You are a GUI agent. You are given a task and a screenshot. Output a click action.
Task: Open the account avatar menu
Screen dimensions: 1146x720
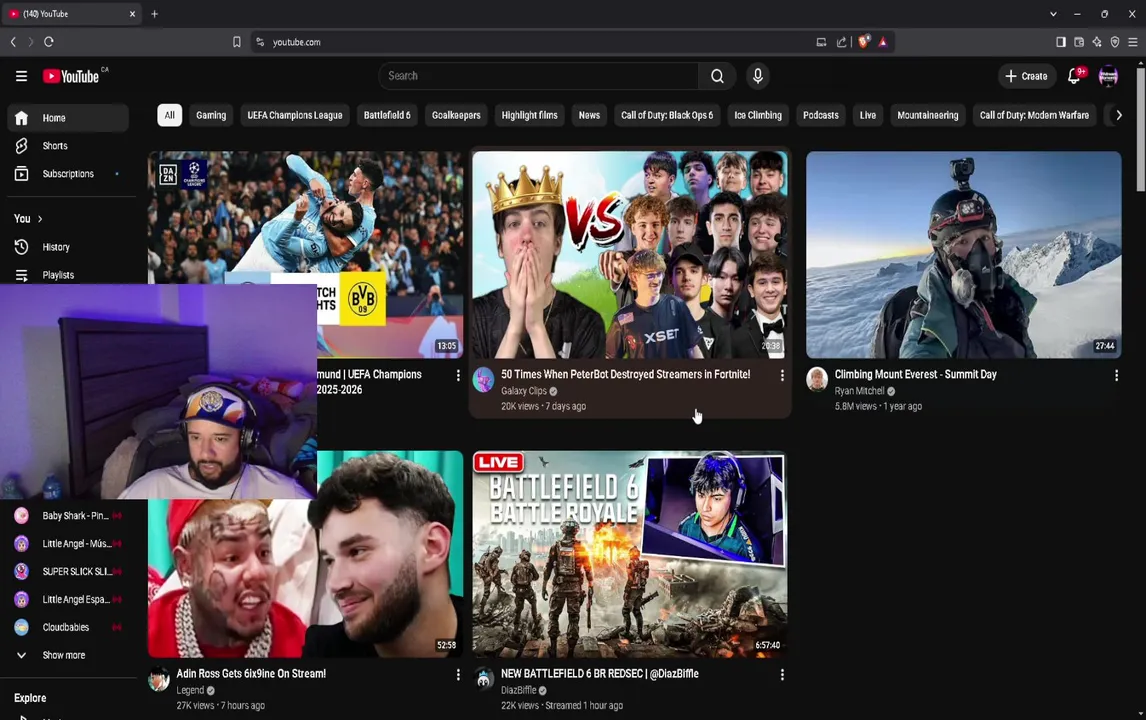[x=1108, y=76]
